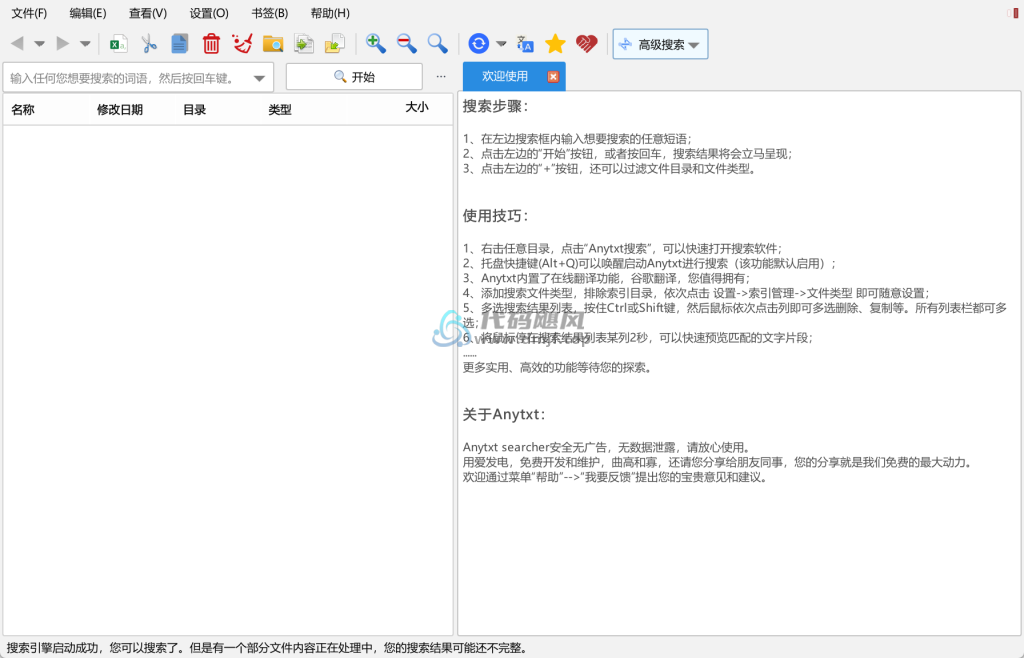The height and width of the screenshot is (658, 1024).
Task: Sort results by 名称 column
Action: [23, 110]
